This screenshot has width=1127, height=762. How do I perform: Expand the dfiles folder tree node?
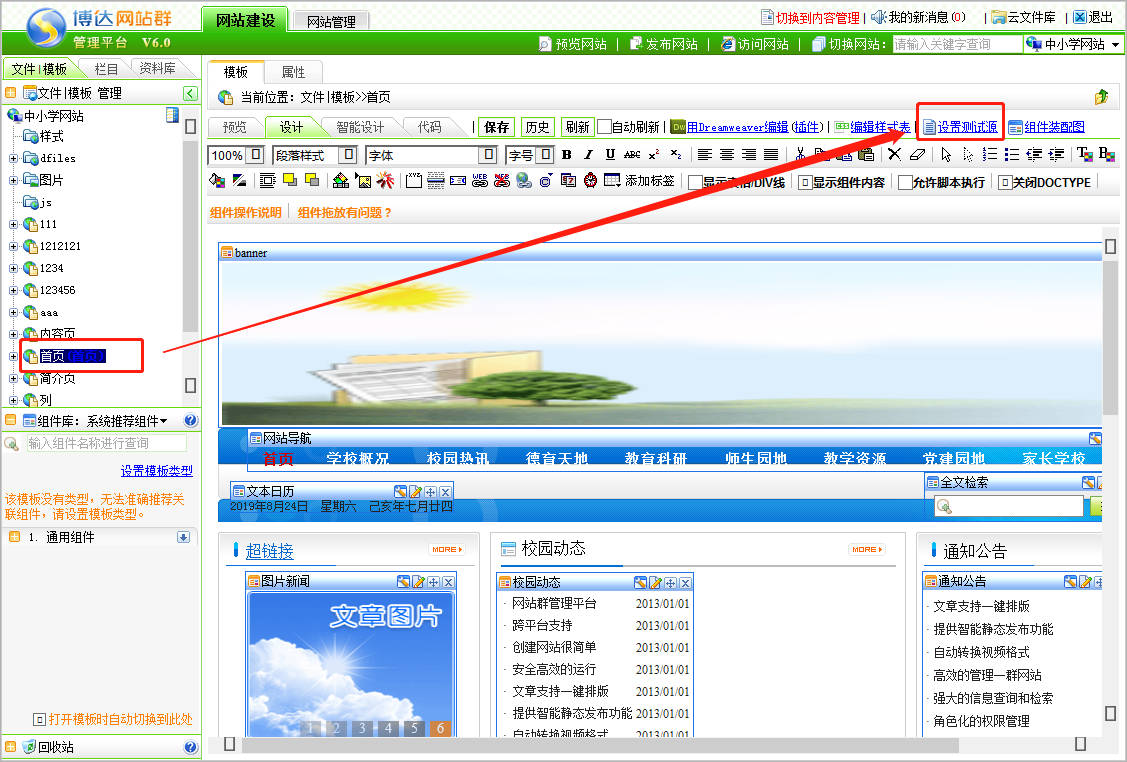13,158
